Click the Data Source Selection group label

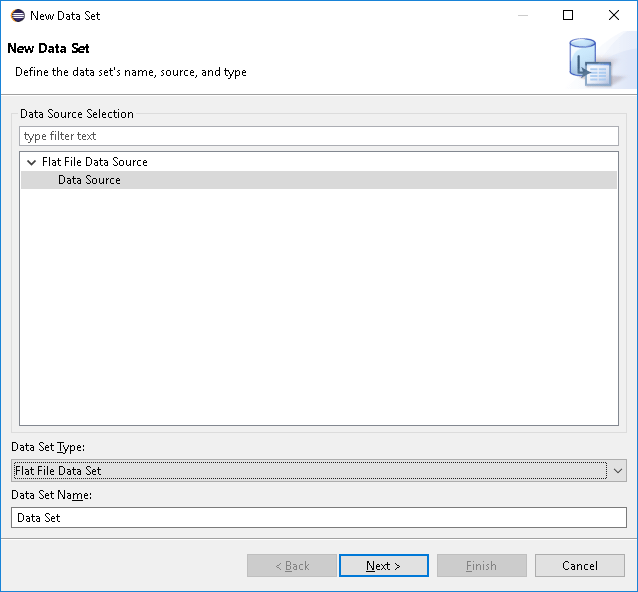[76, 114]
